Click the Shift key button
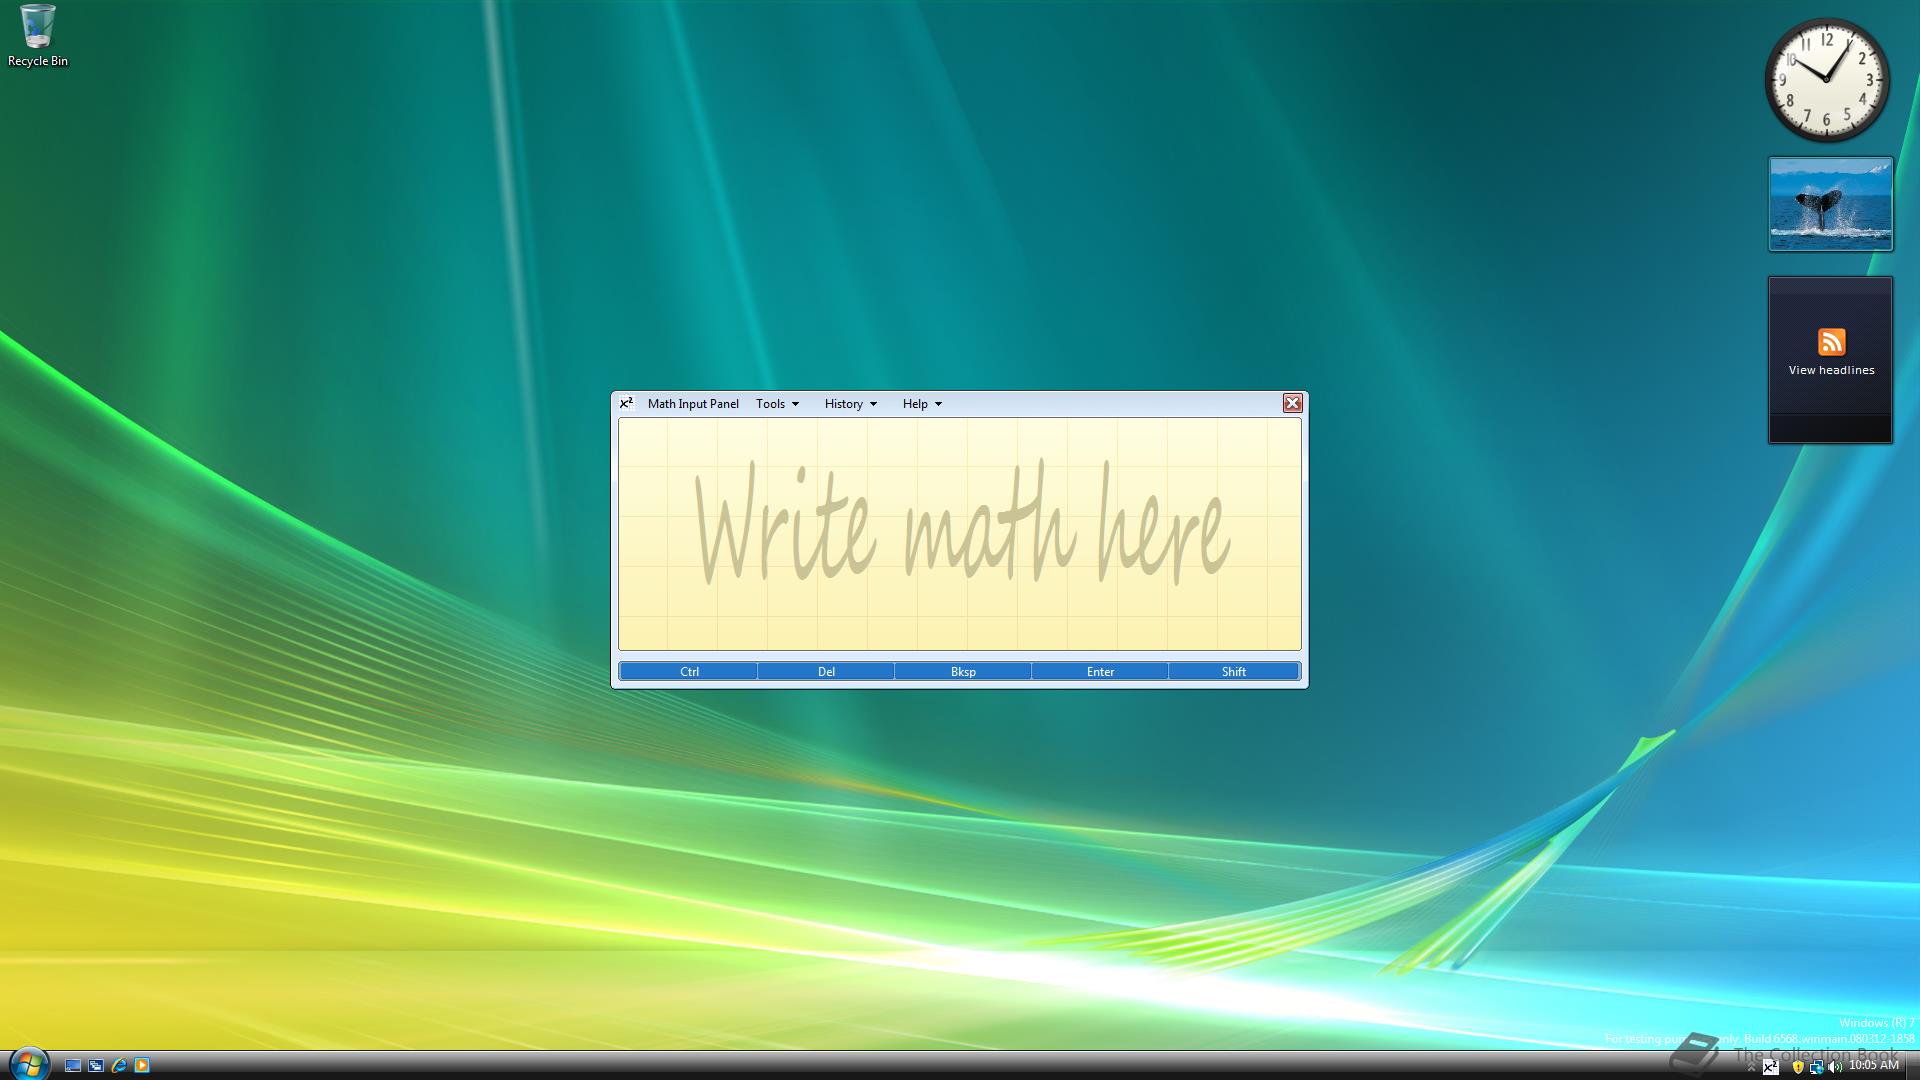 point(1234,672)
